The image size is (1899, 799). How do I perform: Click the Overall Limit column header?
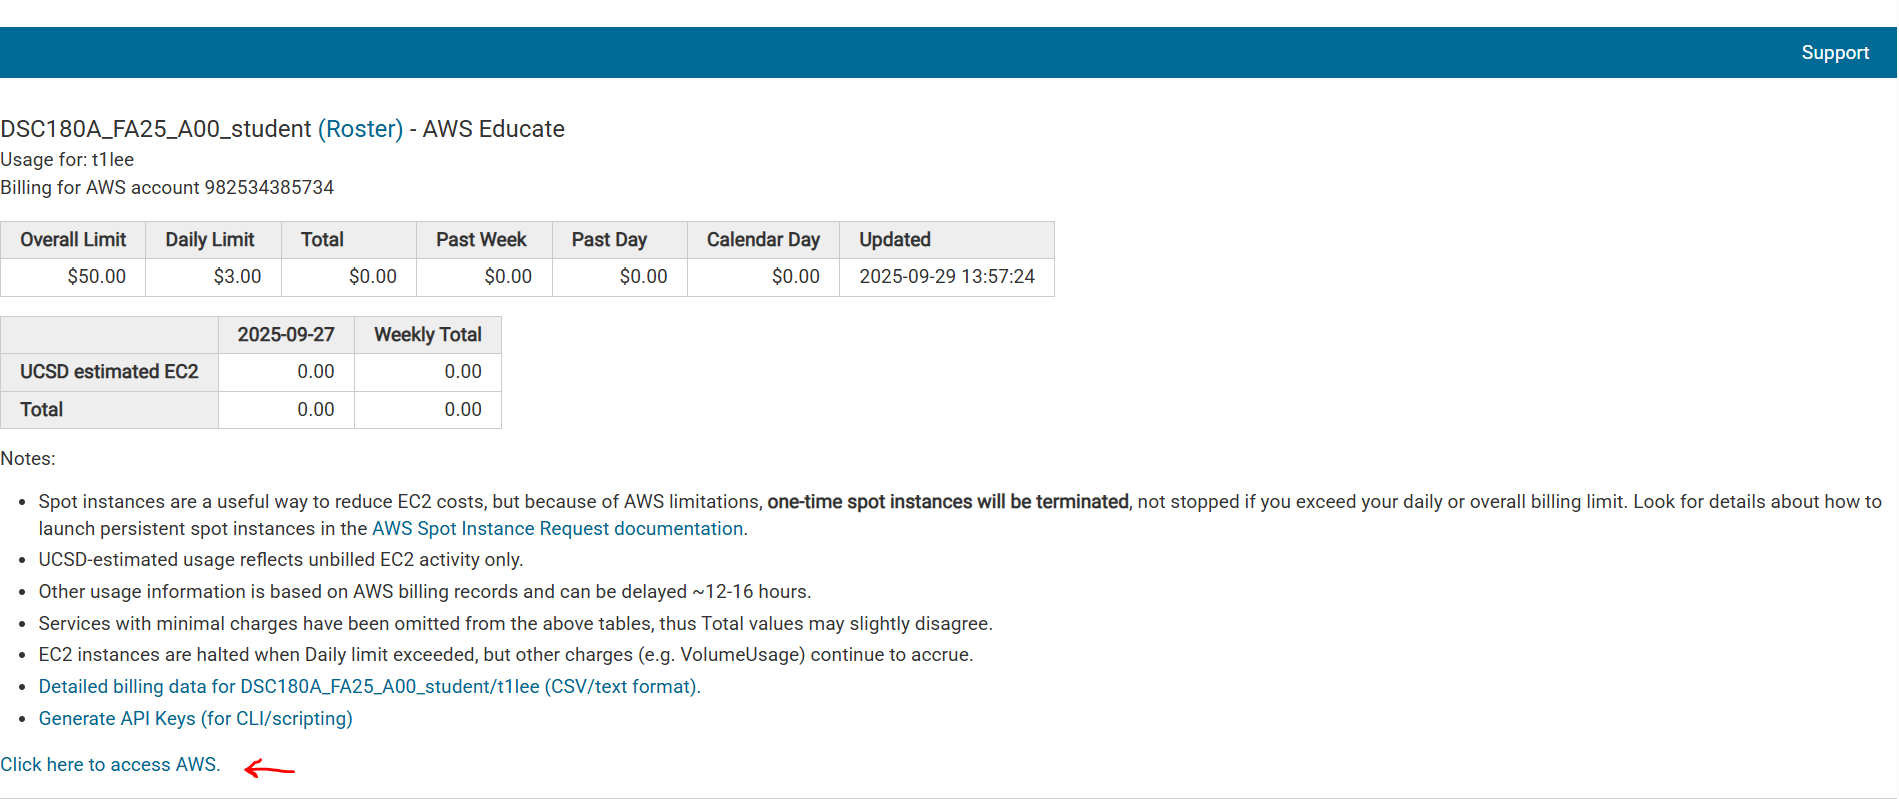coord(73,240)
